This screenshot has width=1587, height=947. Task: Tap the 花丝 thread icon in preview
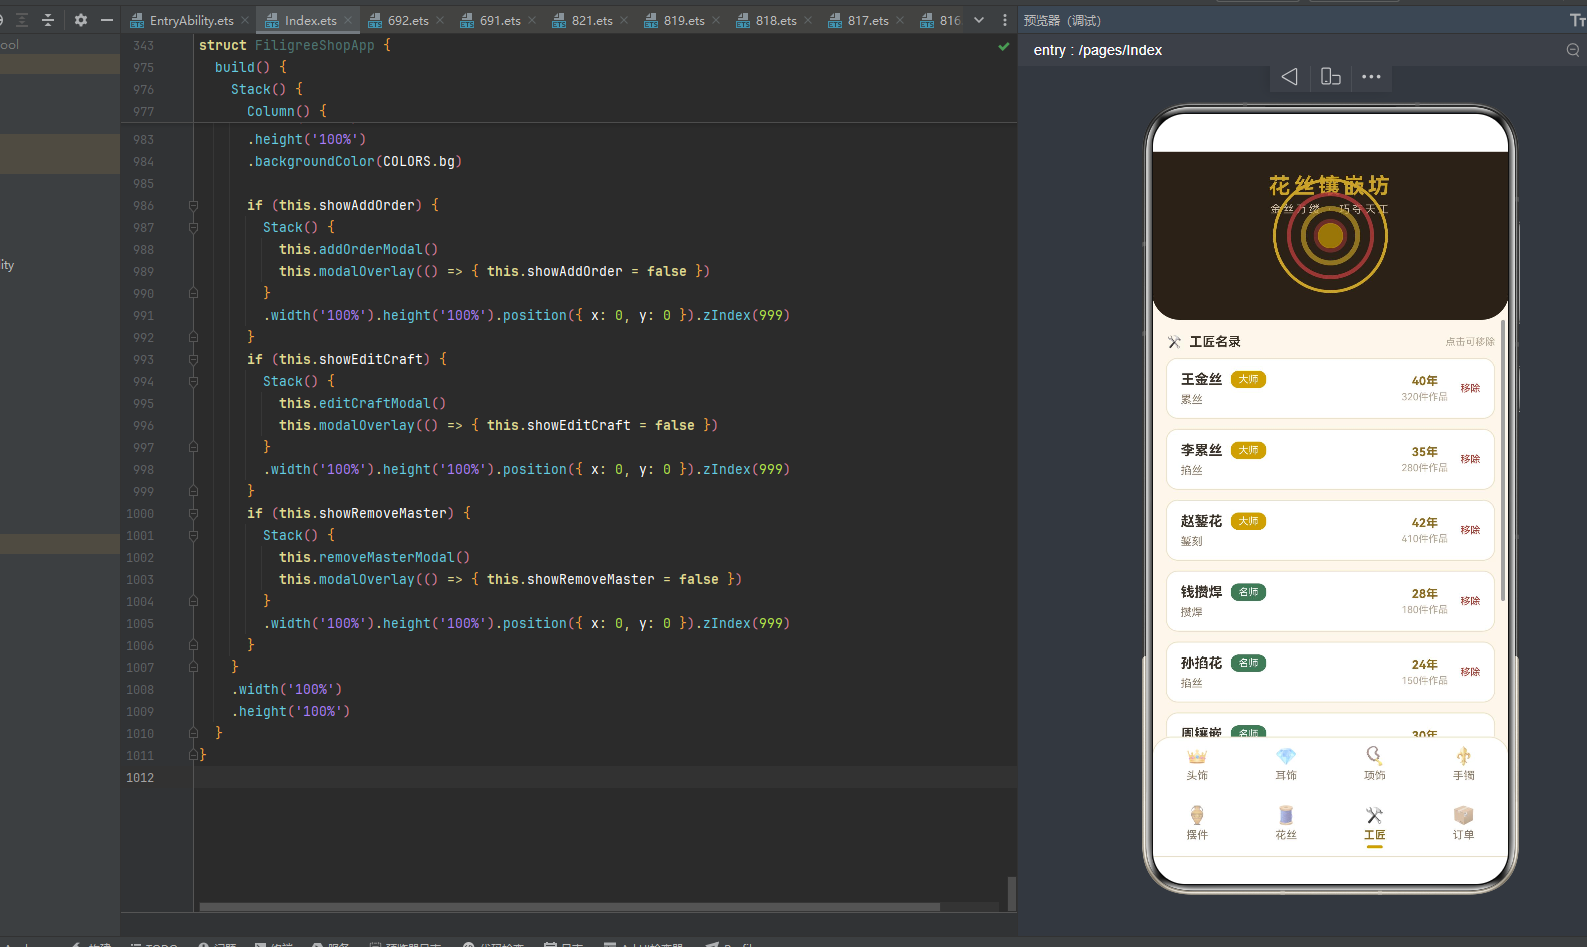(1286, 815)
